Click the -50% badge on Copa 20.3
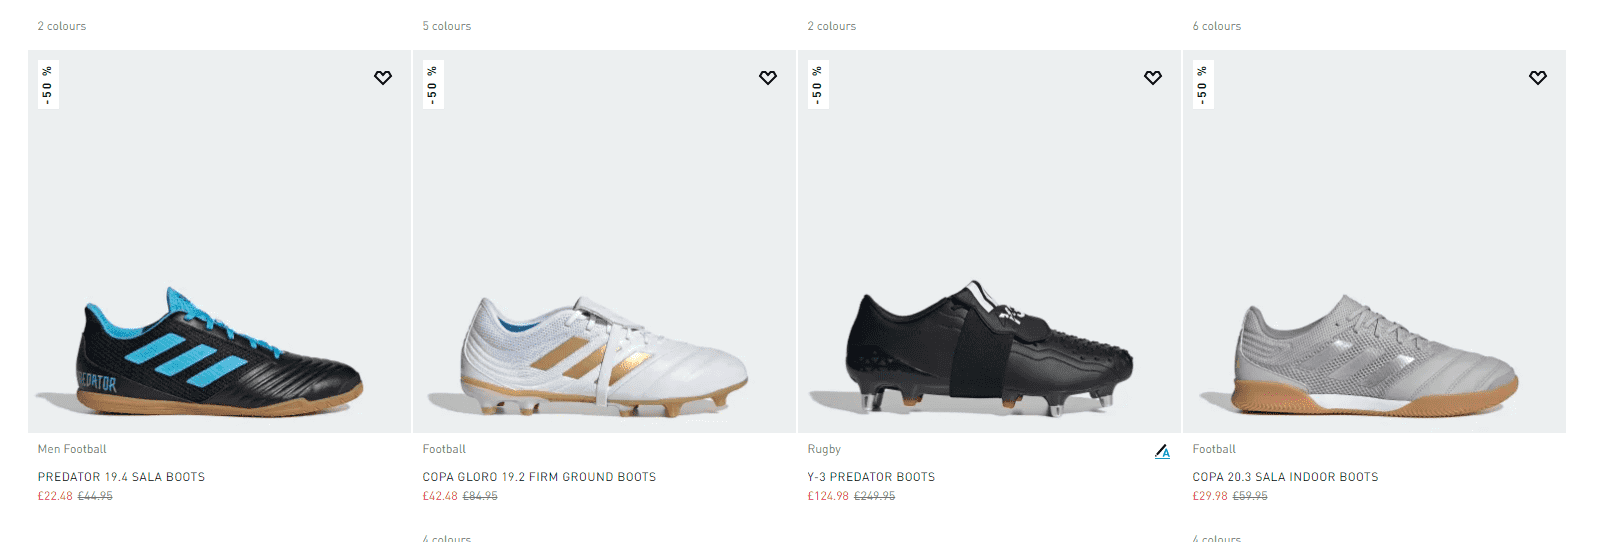The image size is (1623, 542). tap(1202, 85)
